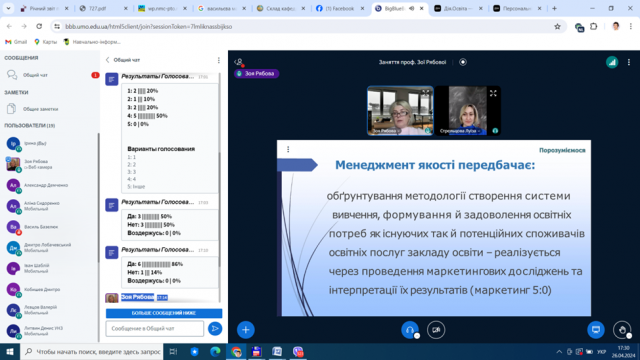Select Стрельцова Луіза webcam thumbnail

tap(468, 111)
